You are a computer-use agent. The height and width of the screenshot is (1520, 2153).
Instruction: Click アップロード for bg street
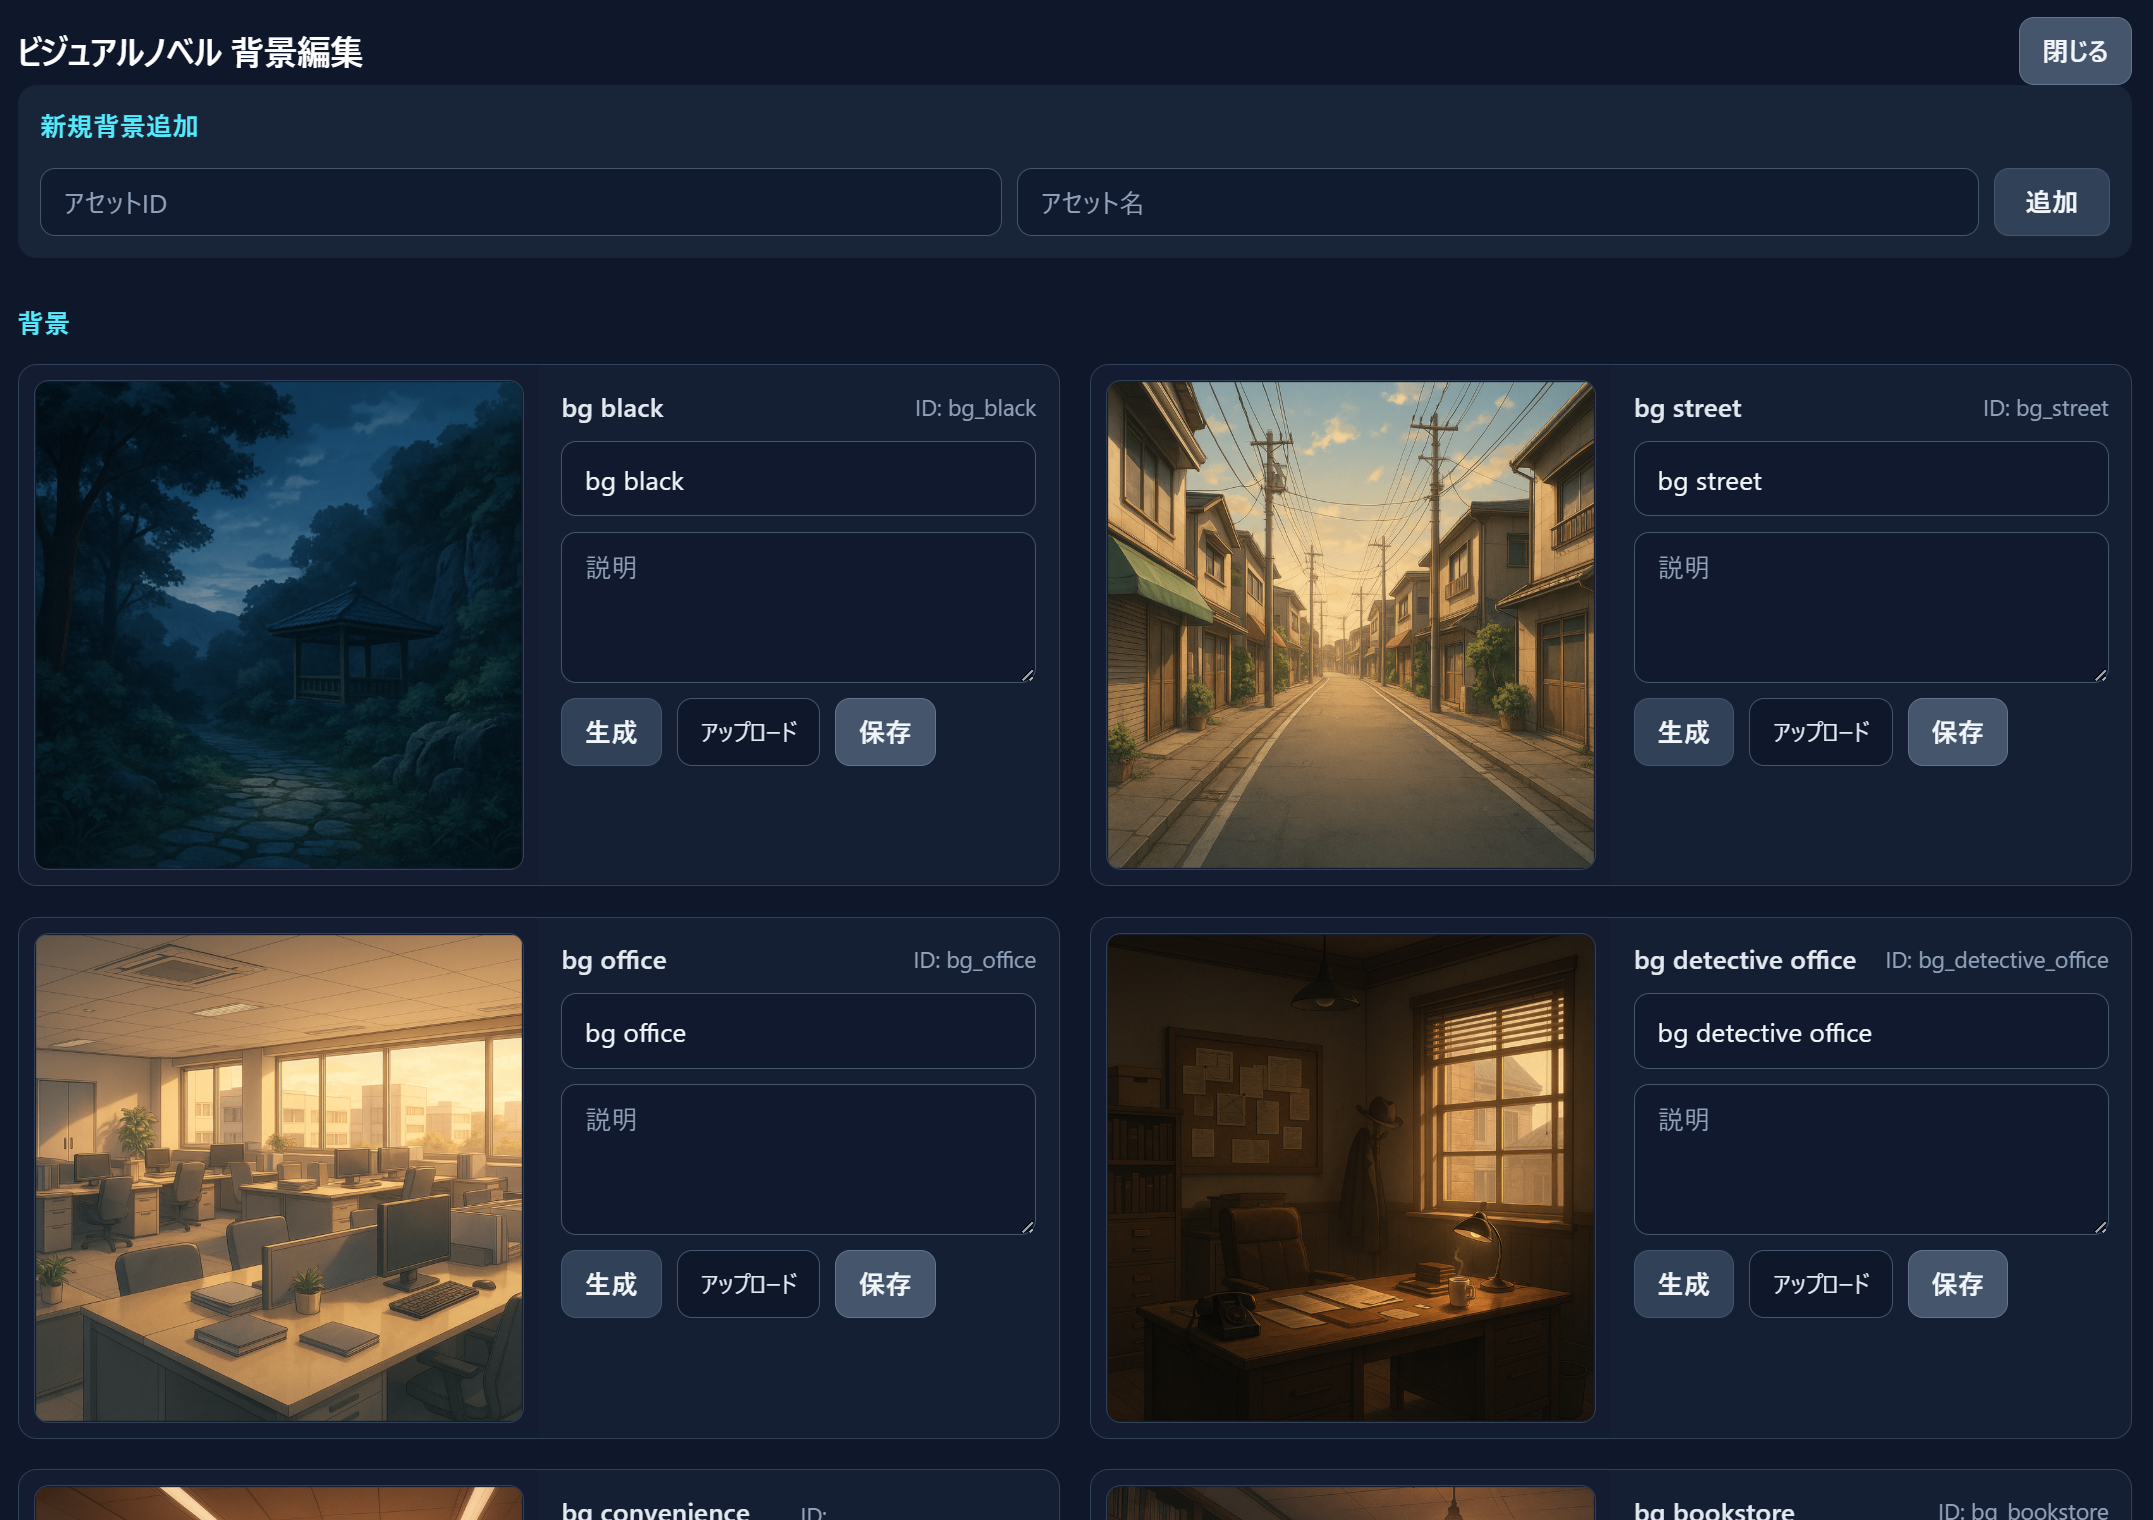[x=1821, y=732]
